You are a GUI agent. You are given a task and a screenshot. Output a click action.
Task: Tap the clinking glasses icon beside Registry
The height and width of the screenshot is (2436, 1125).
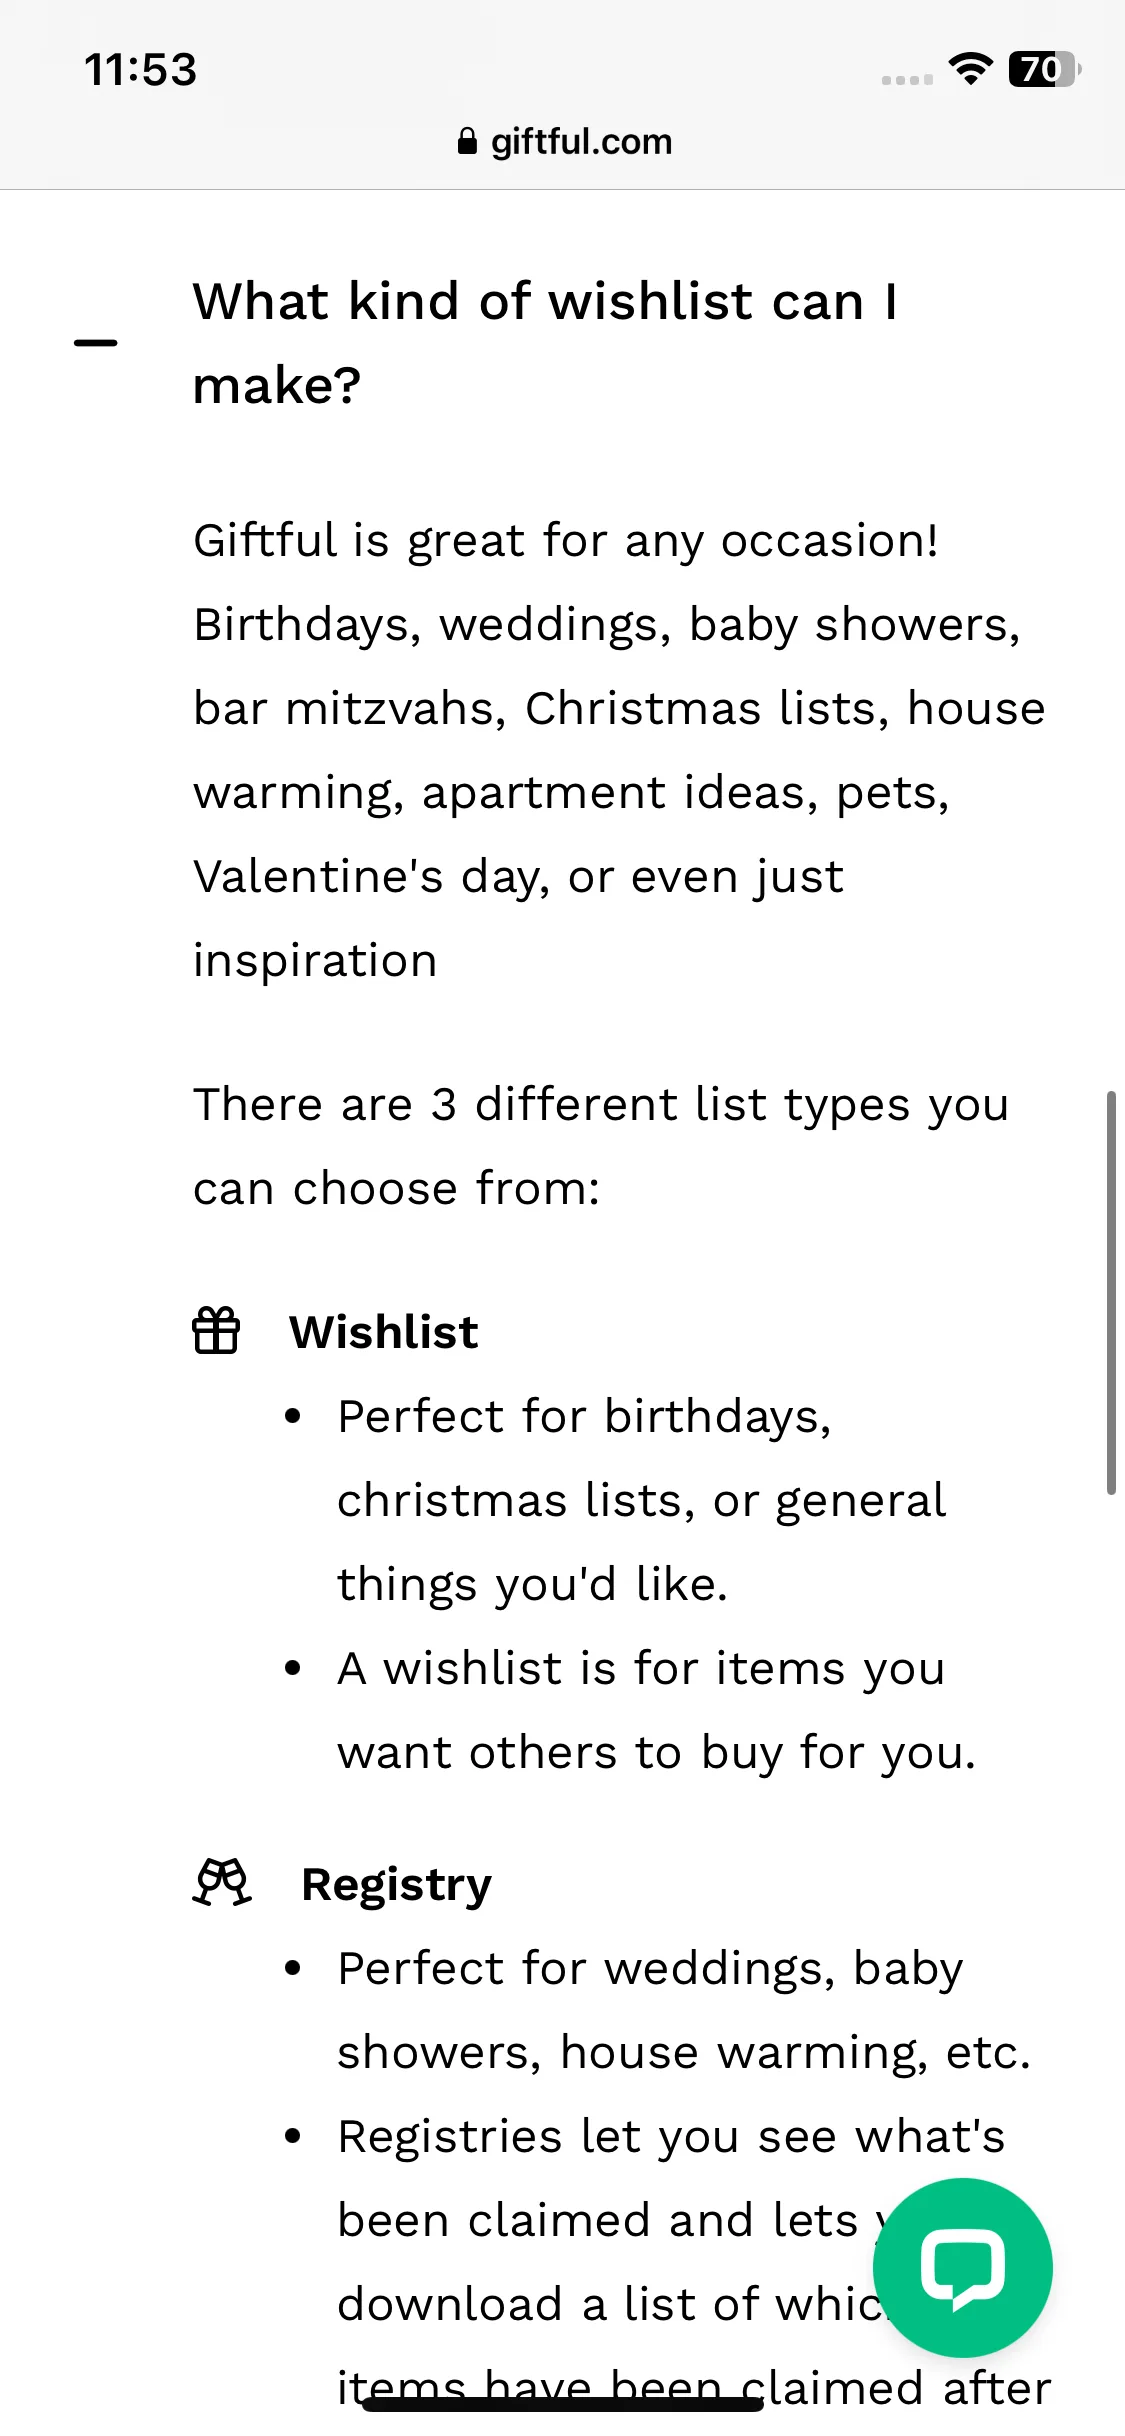tap(222, 1883)
